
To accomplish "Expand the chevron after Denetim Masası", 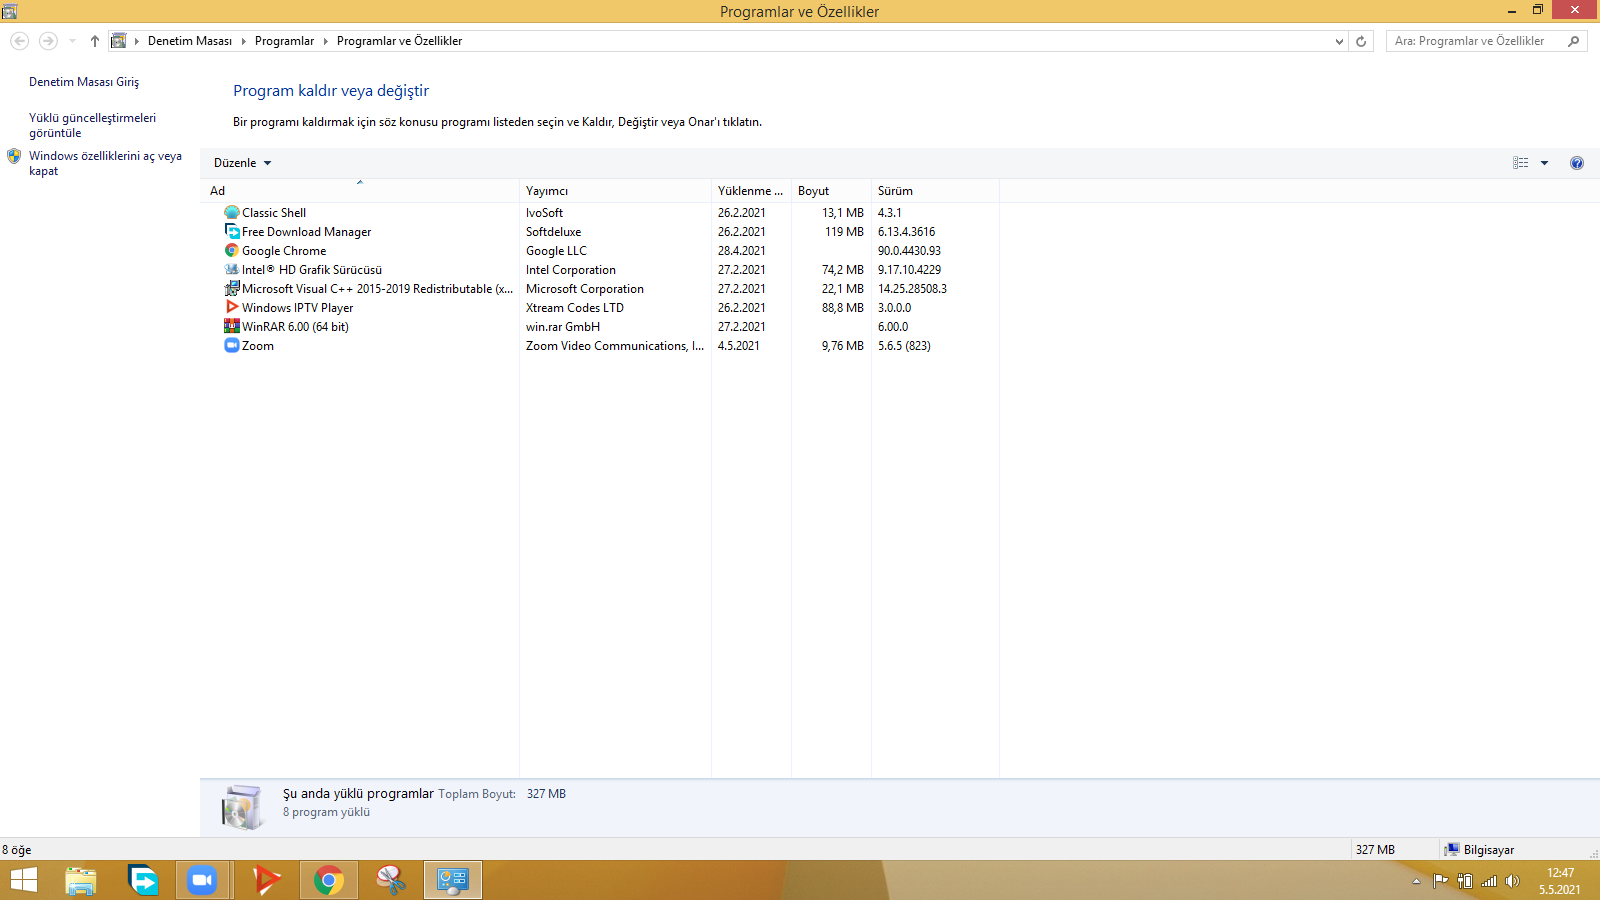I will (243, 41).
